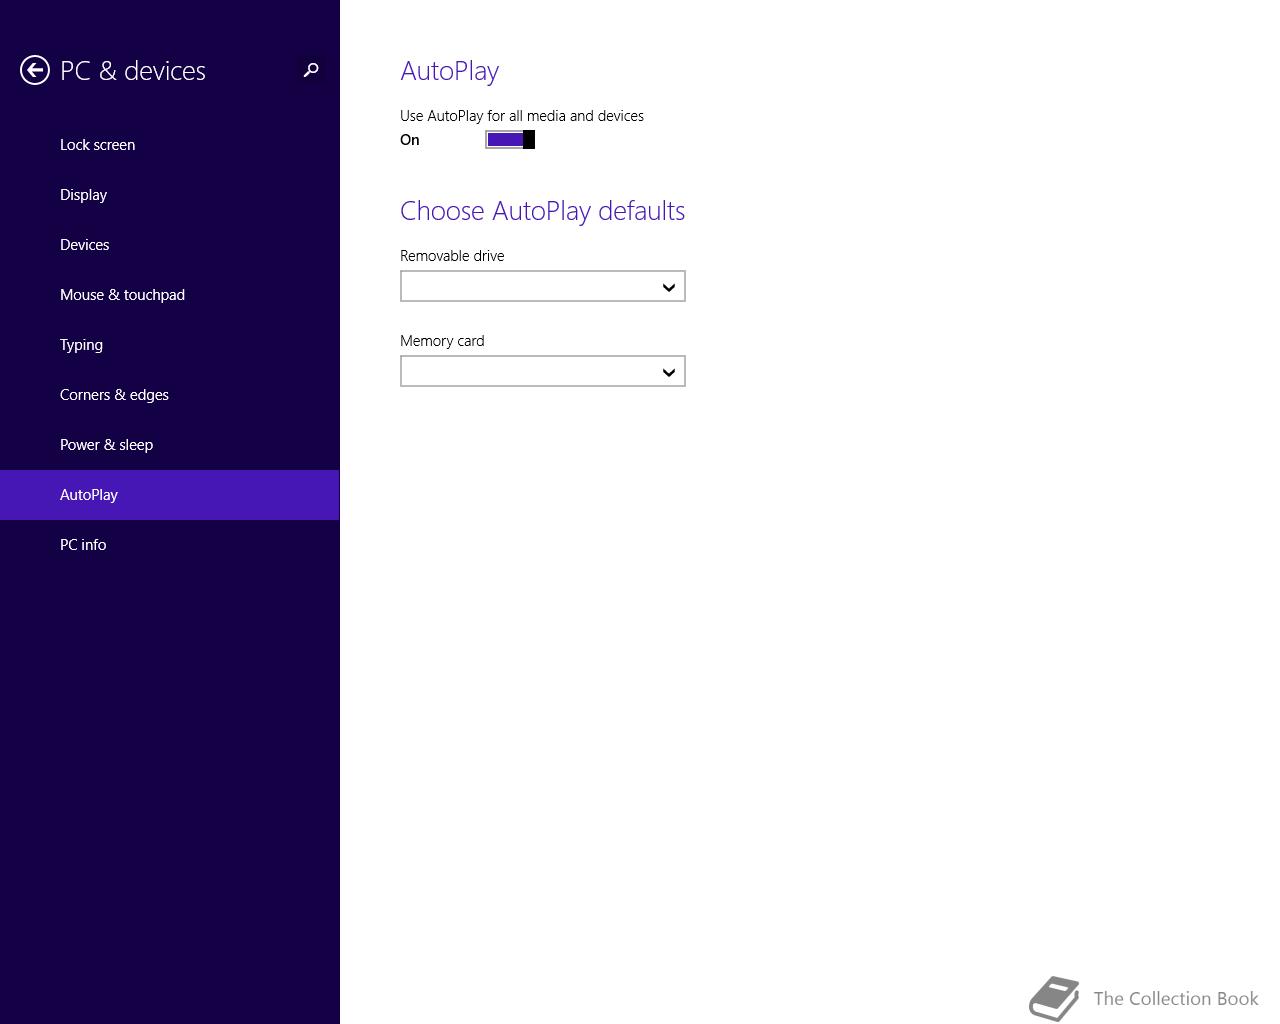The image size is (1280, 1024).
Task: Go to Display settings
Action: (x=170, y=195)
